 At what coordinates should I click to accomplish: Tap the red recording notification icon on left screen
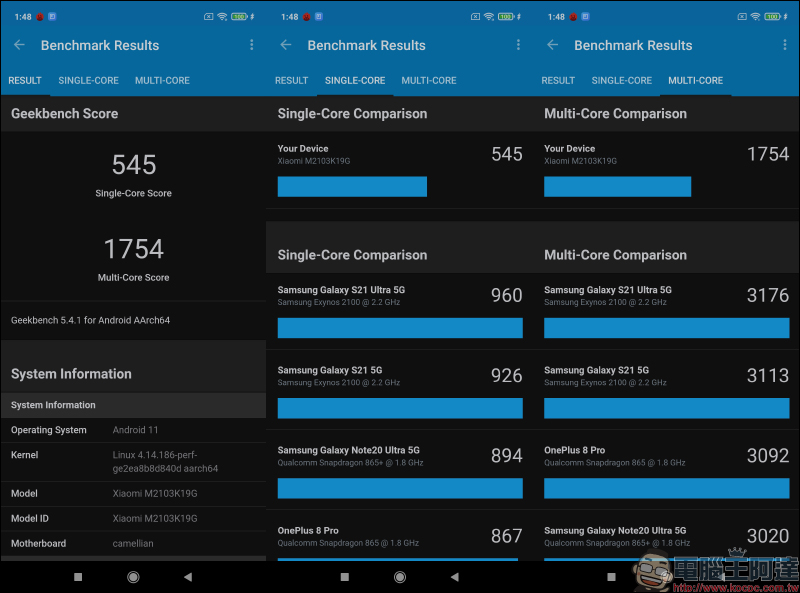point(40,17)
